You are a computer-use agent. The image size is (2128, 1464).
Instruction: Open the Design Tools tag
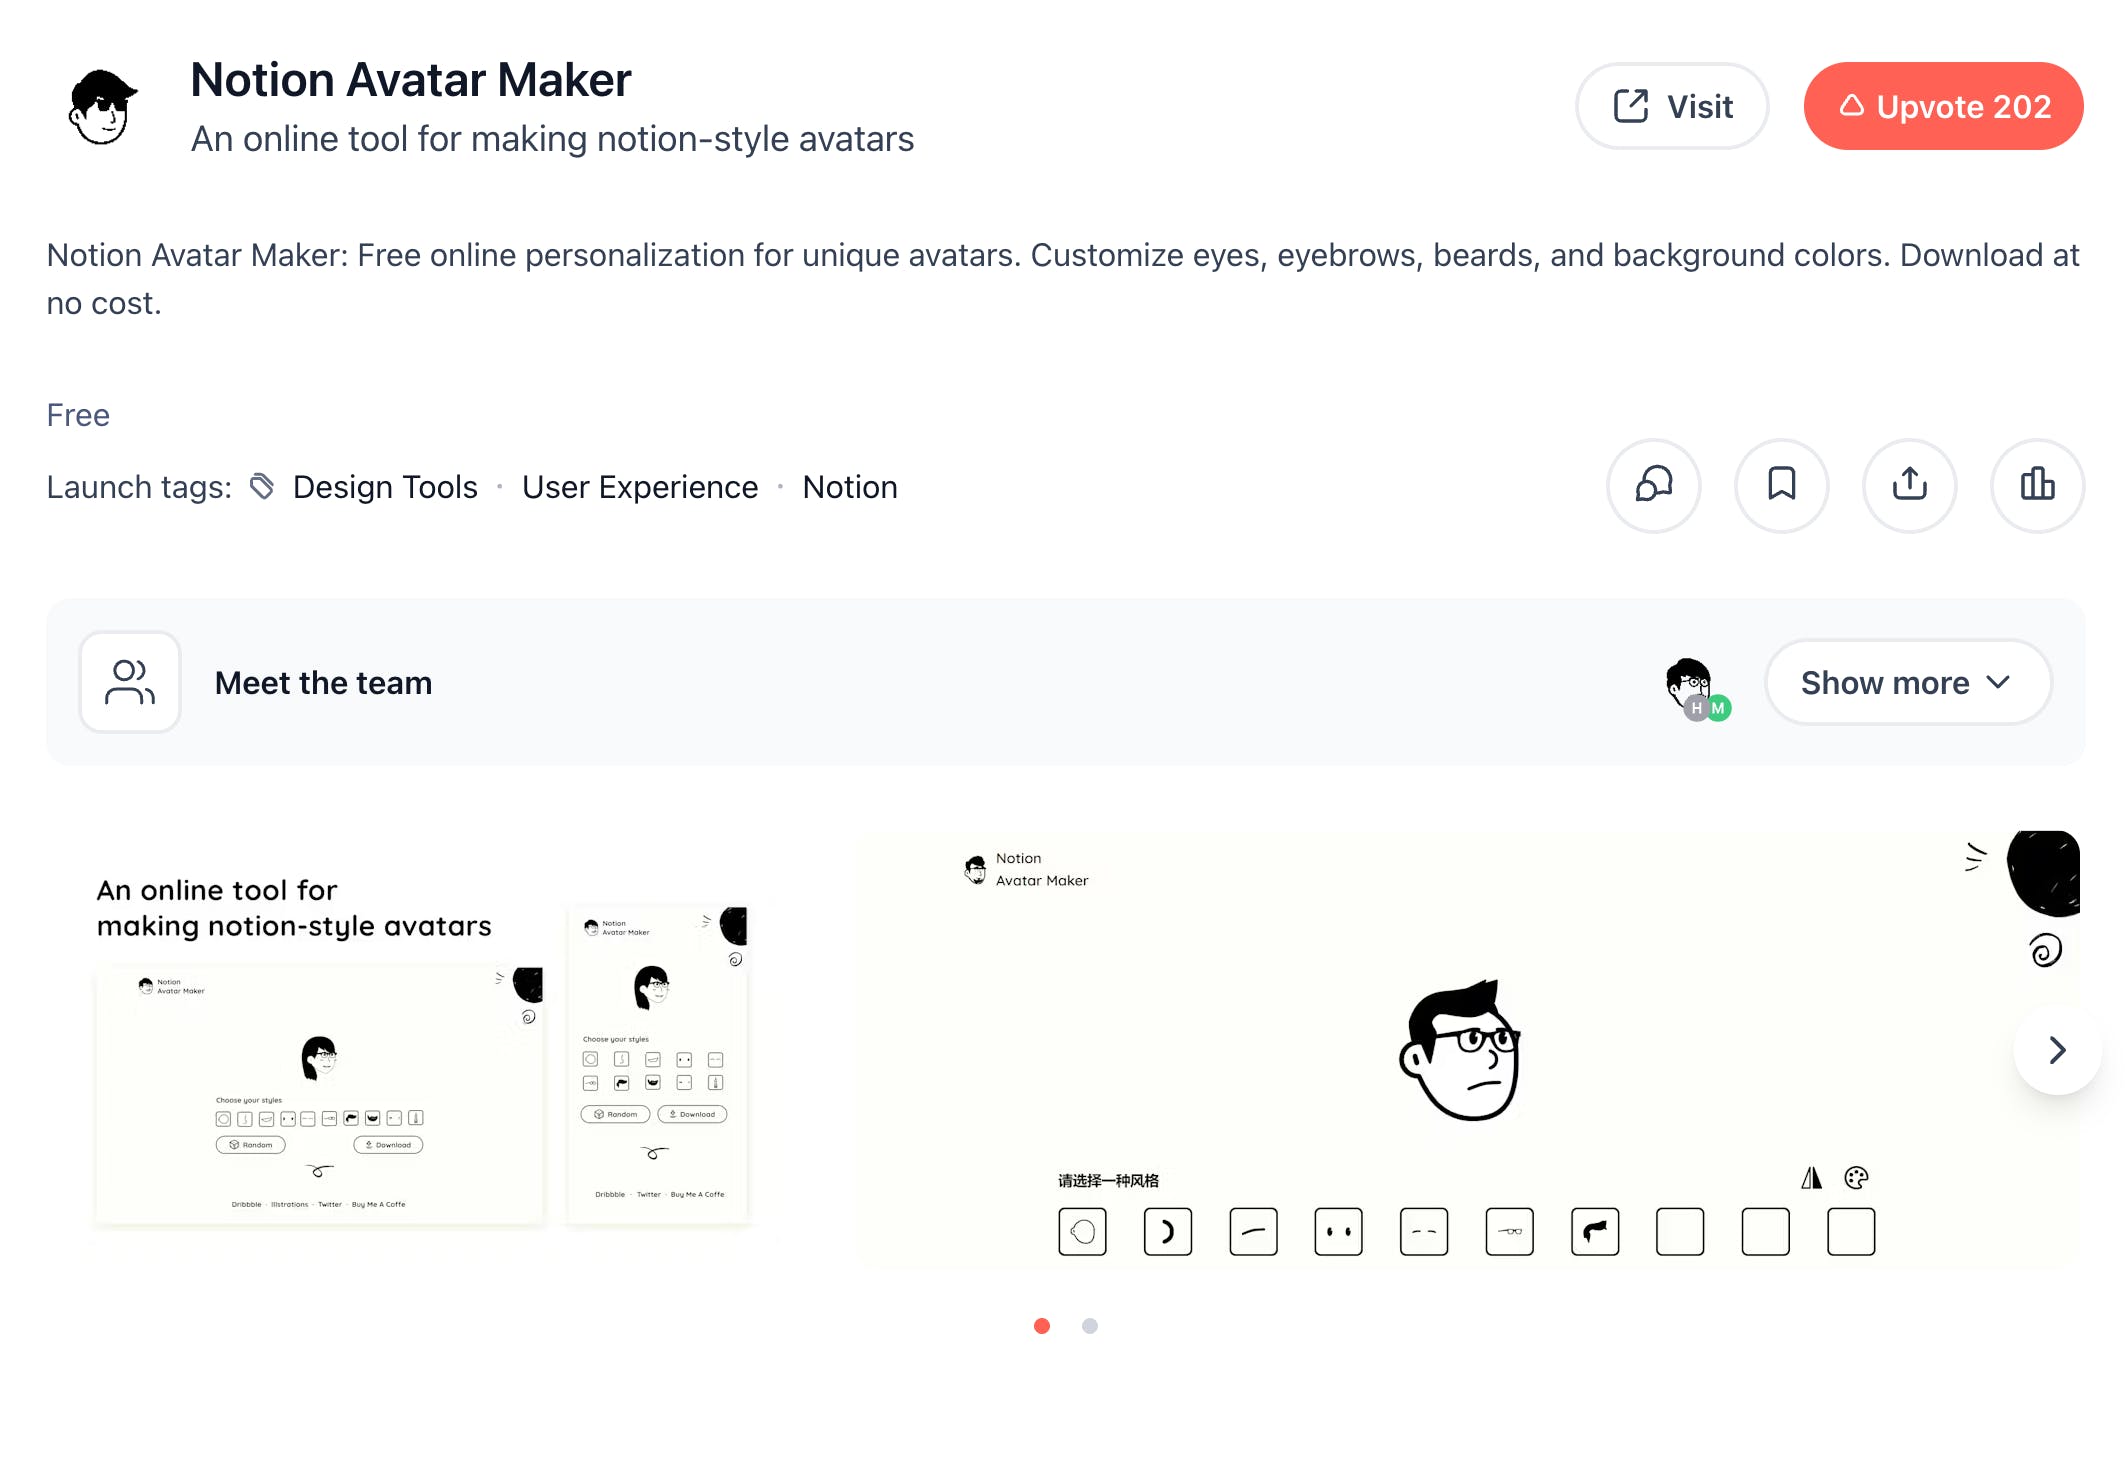tap(385, 487)
